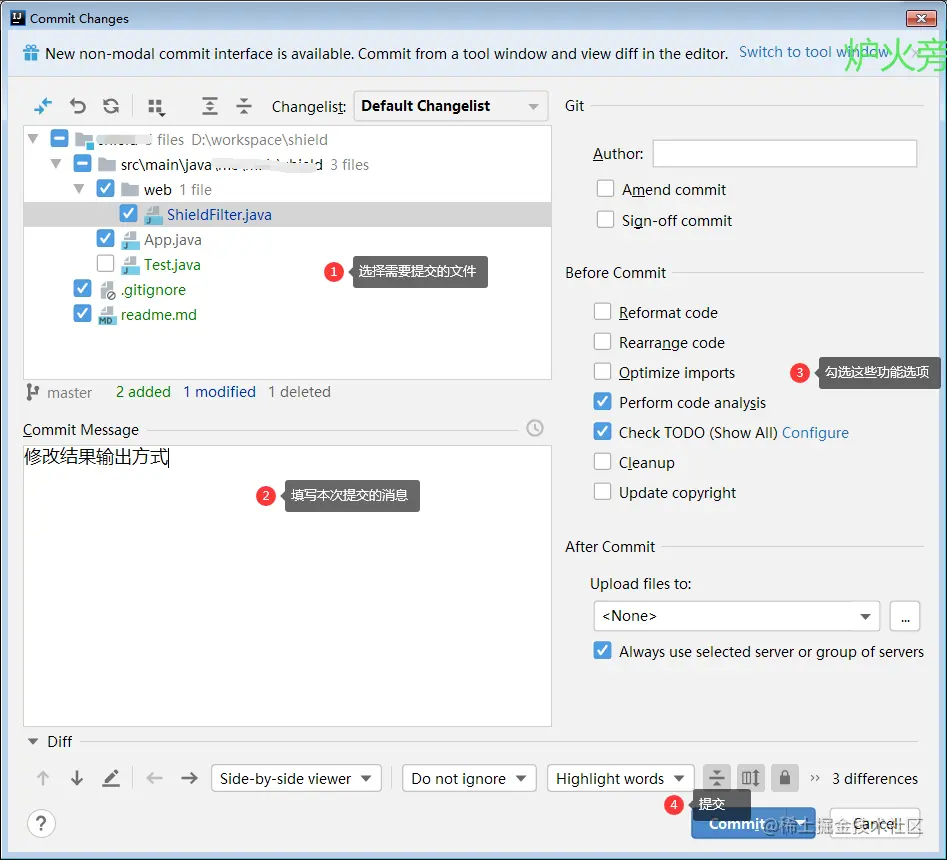This screenshot has height=860, width=947.
Task: Click the Collapse All tree icon
Action: pos(244,106)
